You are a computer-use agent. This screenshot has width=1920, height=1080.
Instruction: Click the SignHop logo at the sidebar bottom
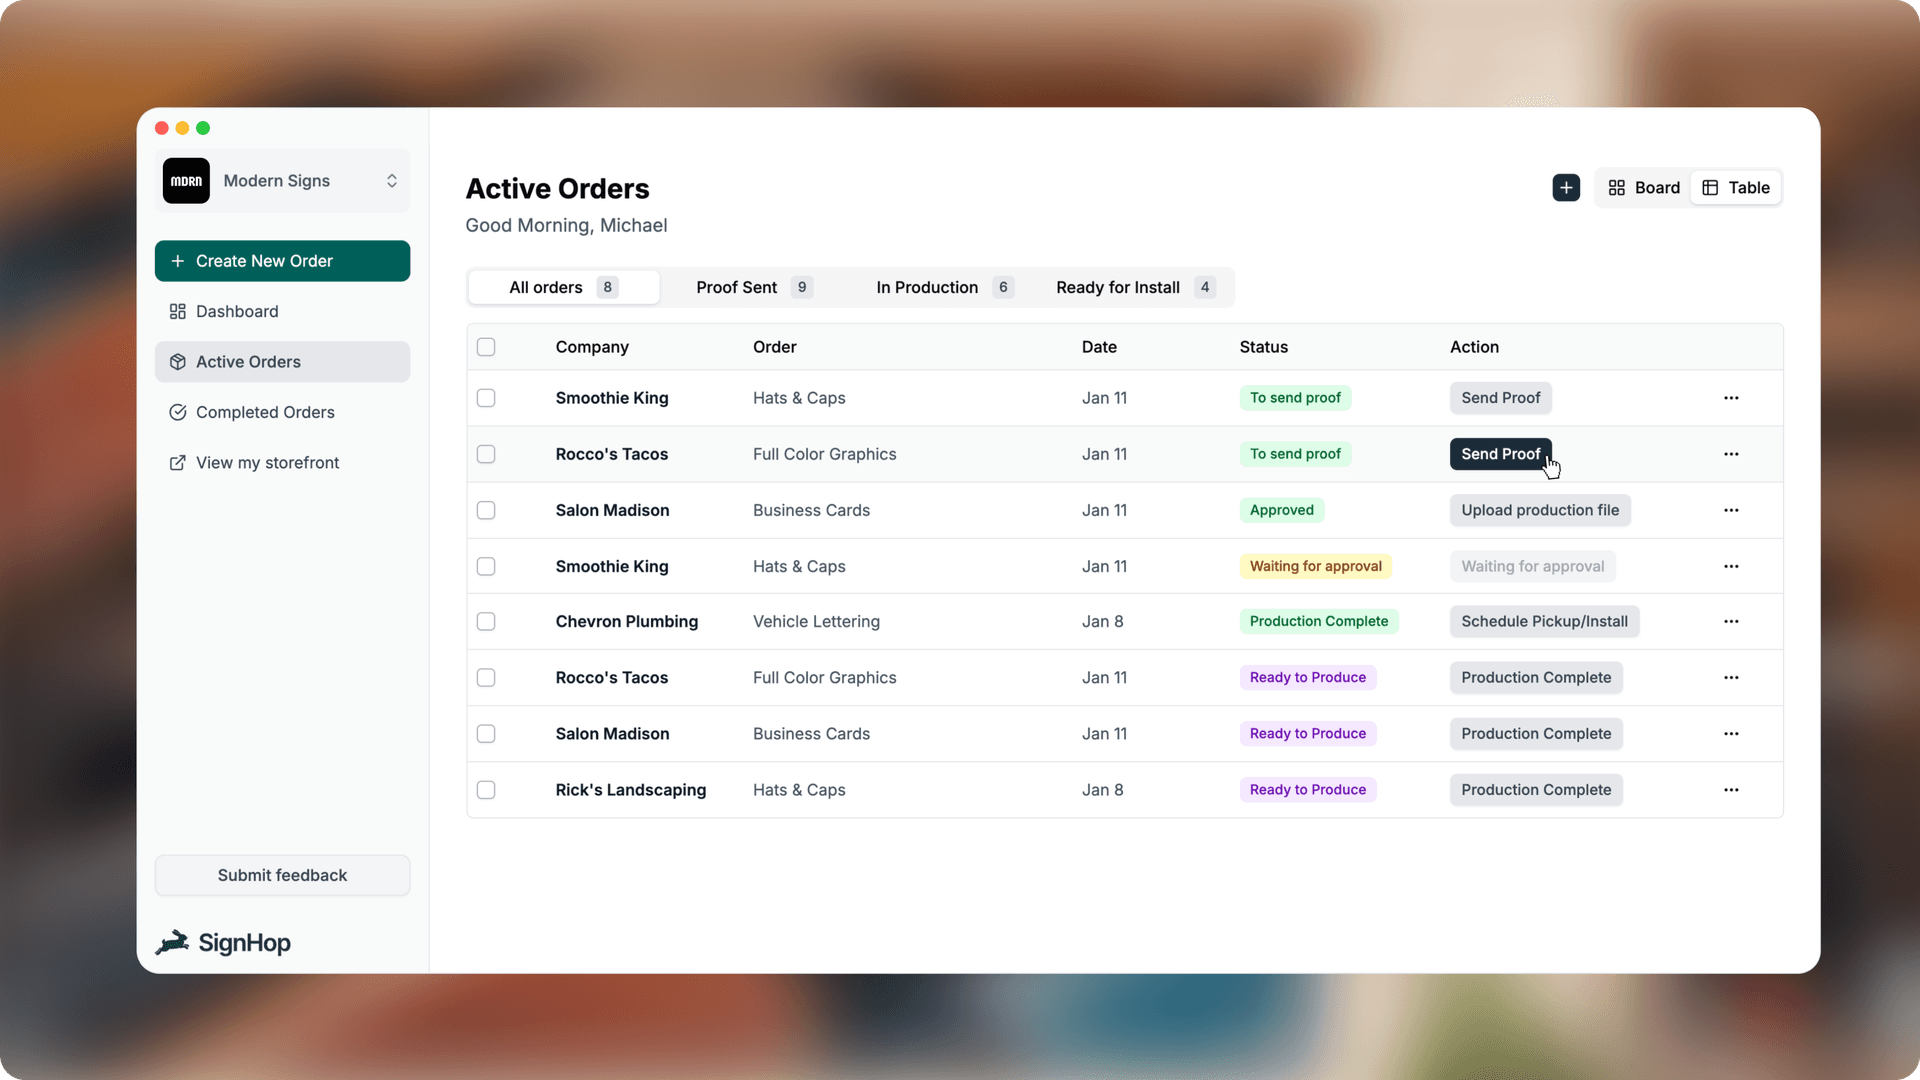(223, 942)
